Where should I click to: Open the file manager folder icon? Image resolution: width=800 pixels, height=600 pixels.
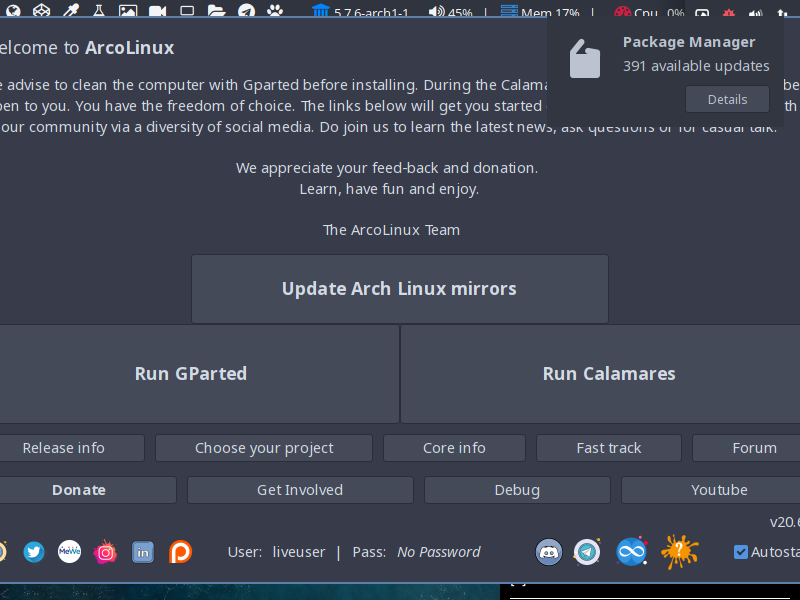(216, 11)
